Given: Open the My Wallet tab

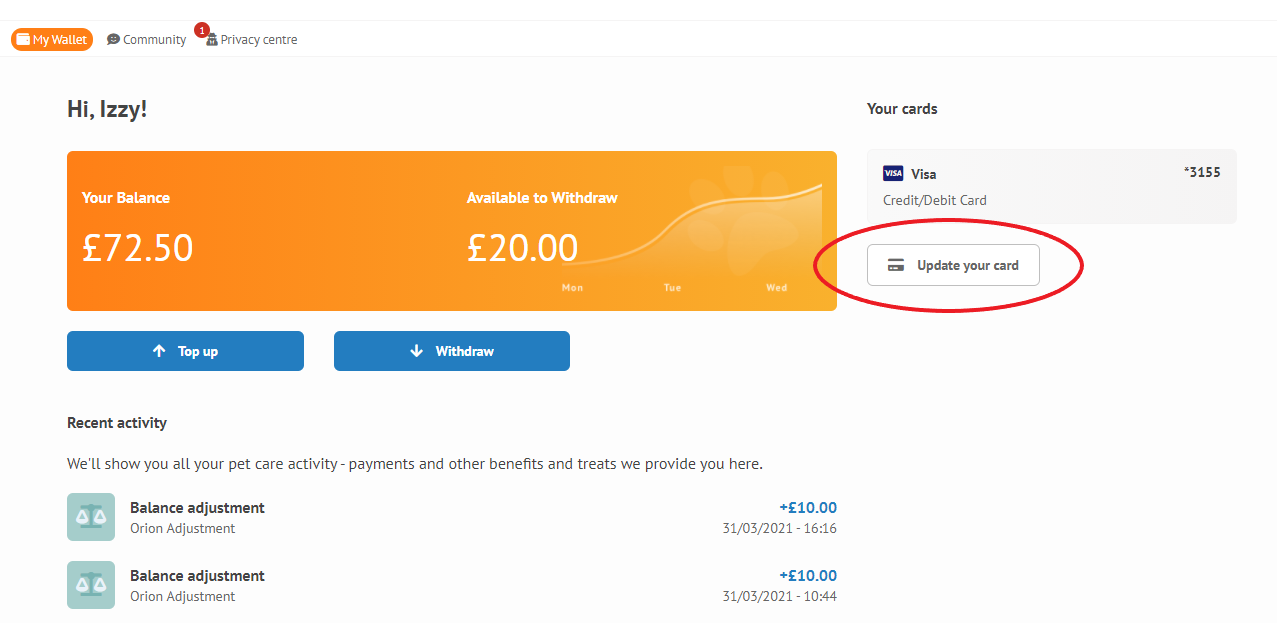Looking at the screenshot, I should [x=52, y=40].
